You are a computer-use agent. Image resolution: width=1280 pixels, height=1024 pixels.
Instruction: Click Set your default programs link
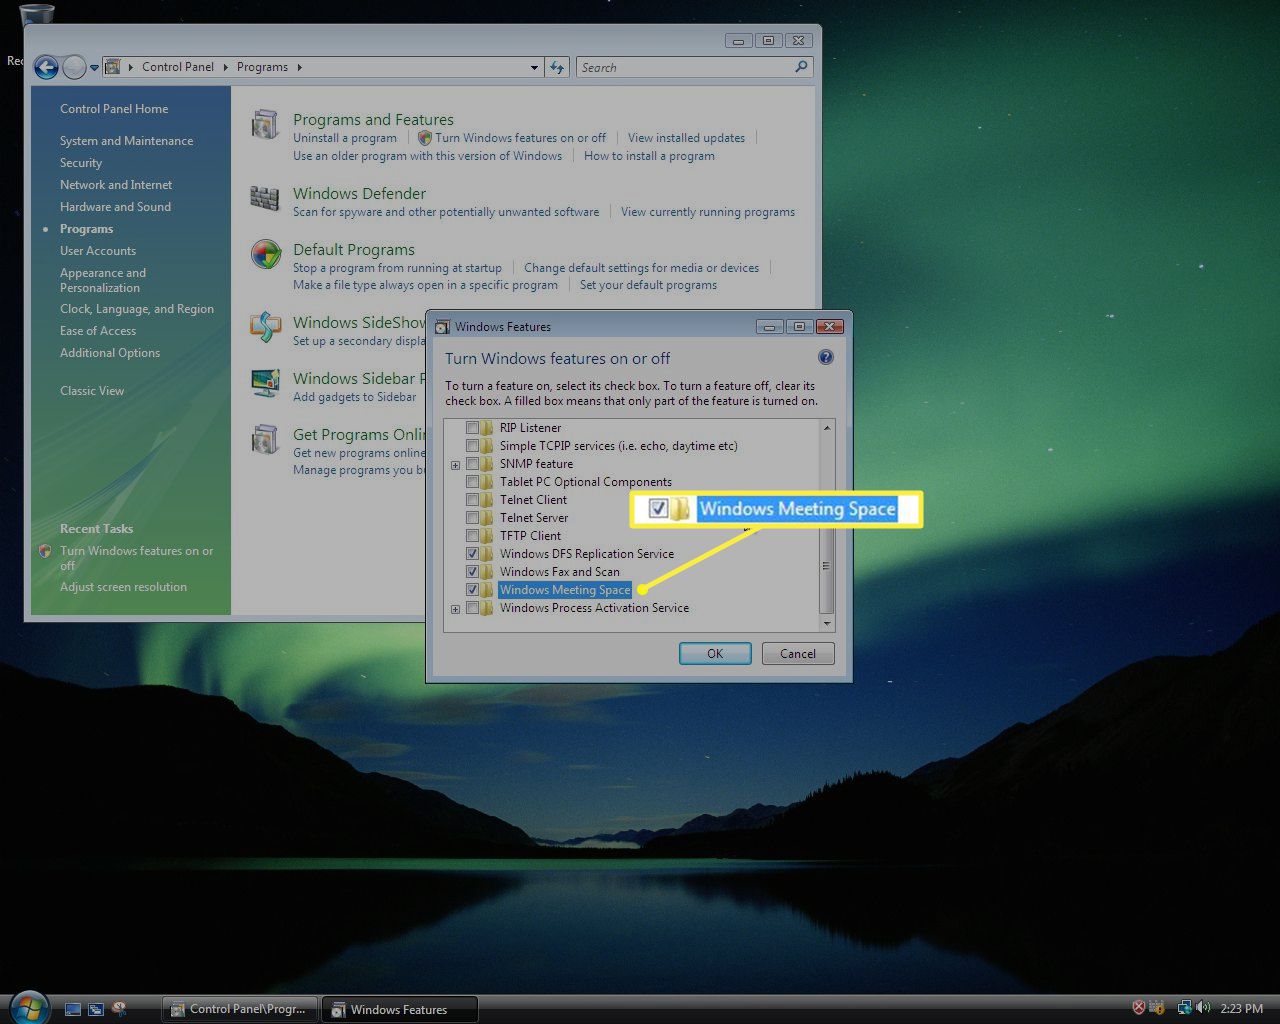[x=648, y=285]
